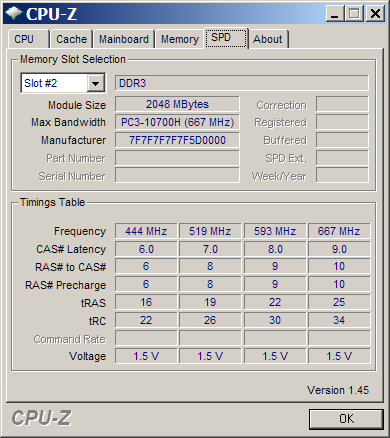Click the manufacturer value 7F7F7F7F7F5D0000
The image size is (390, 438).
pos(177,140)
